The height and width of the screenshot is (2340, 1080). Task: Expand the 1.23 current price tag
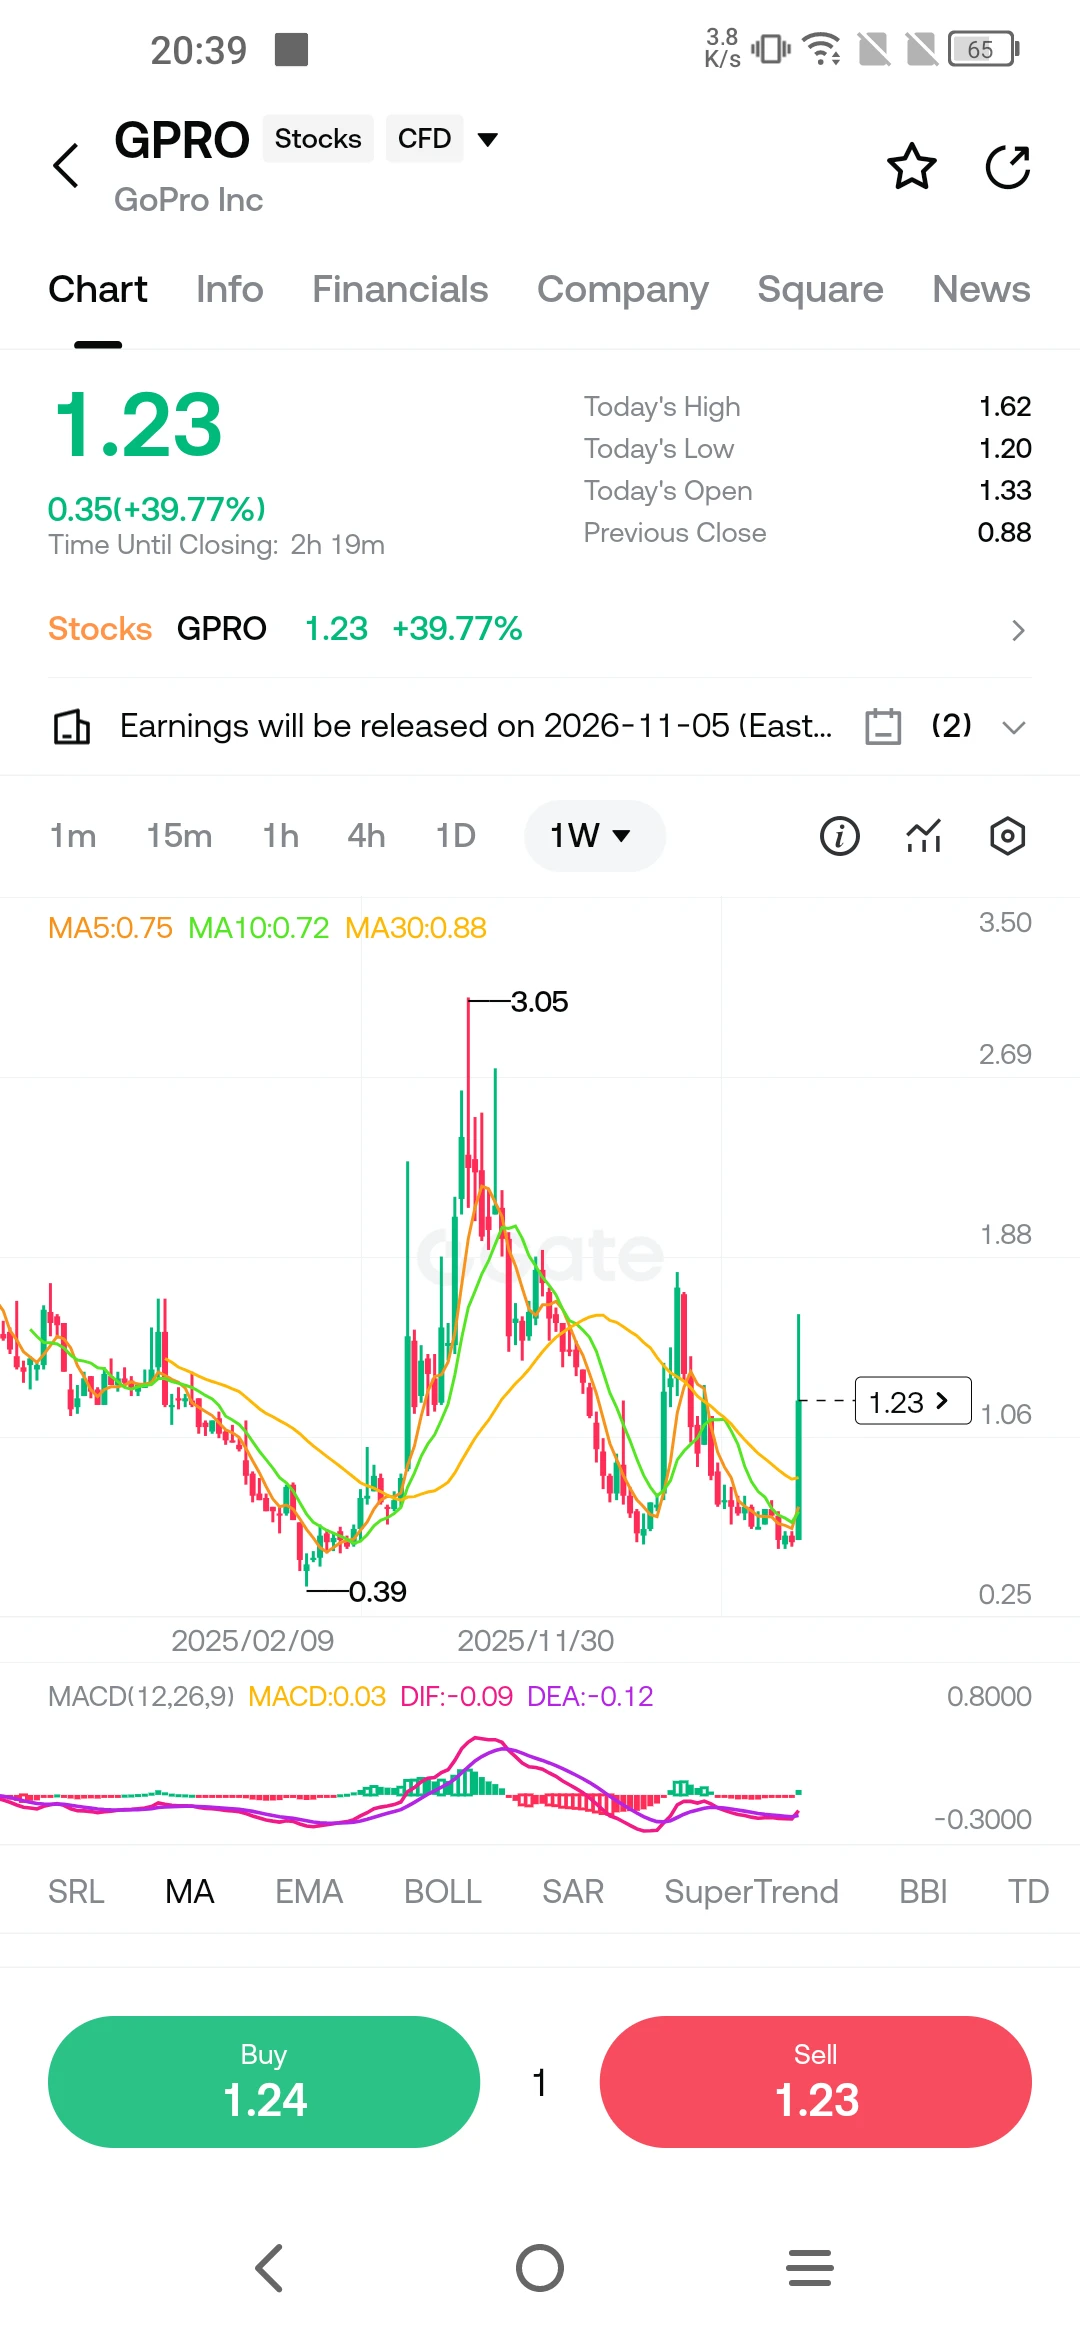(x=913, y=1401)
